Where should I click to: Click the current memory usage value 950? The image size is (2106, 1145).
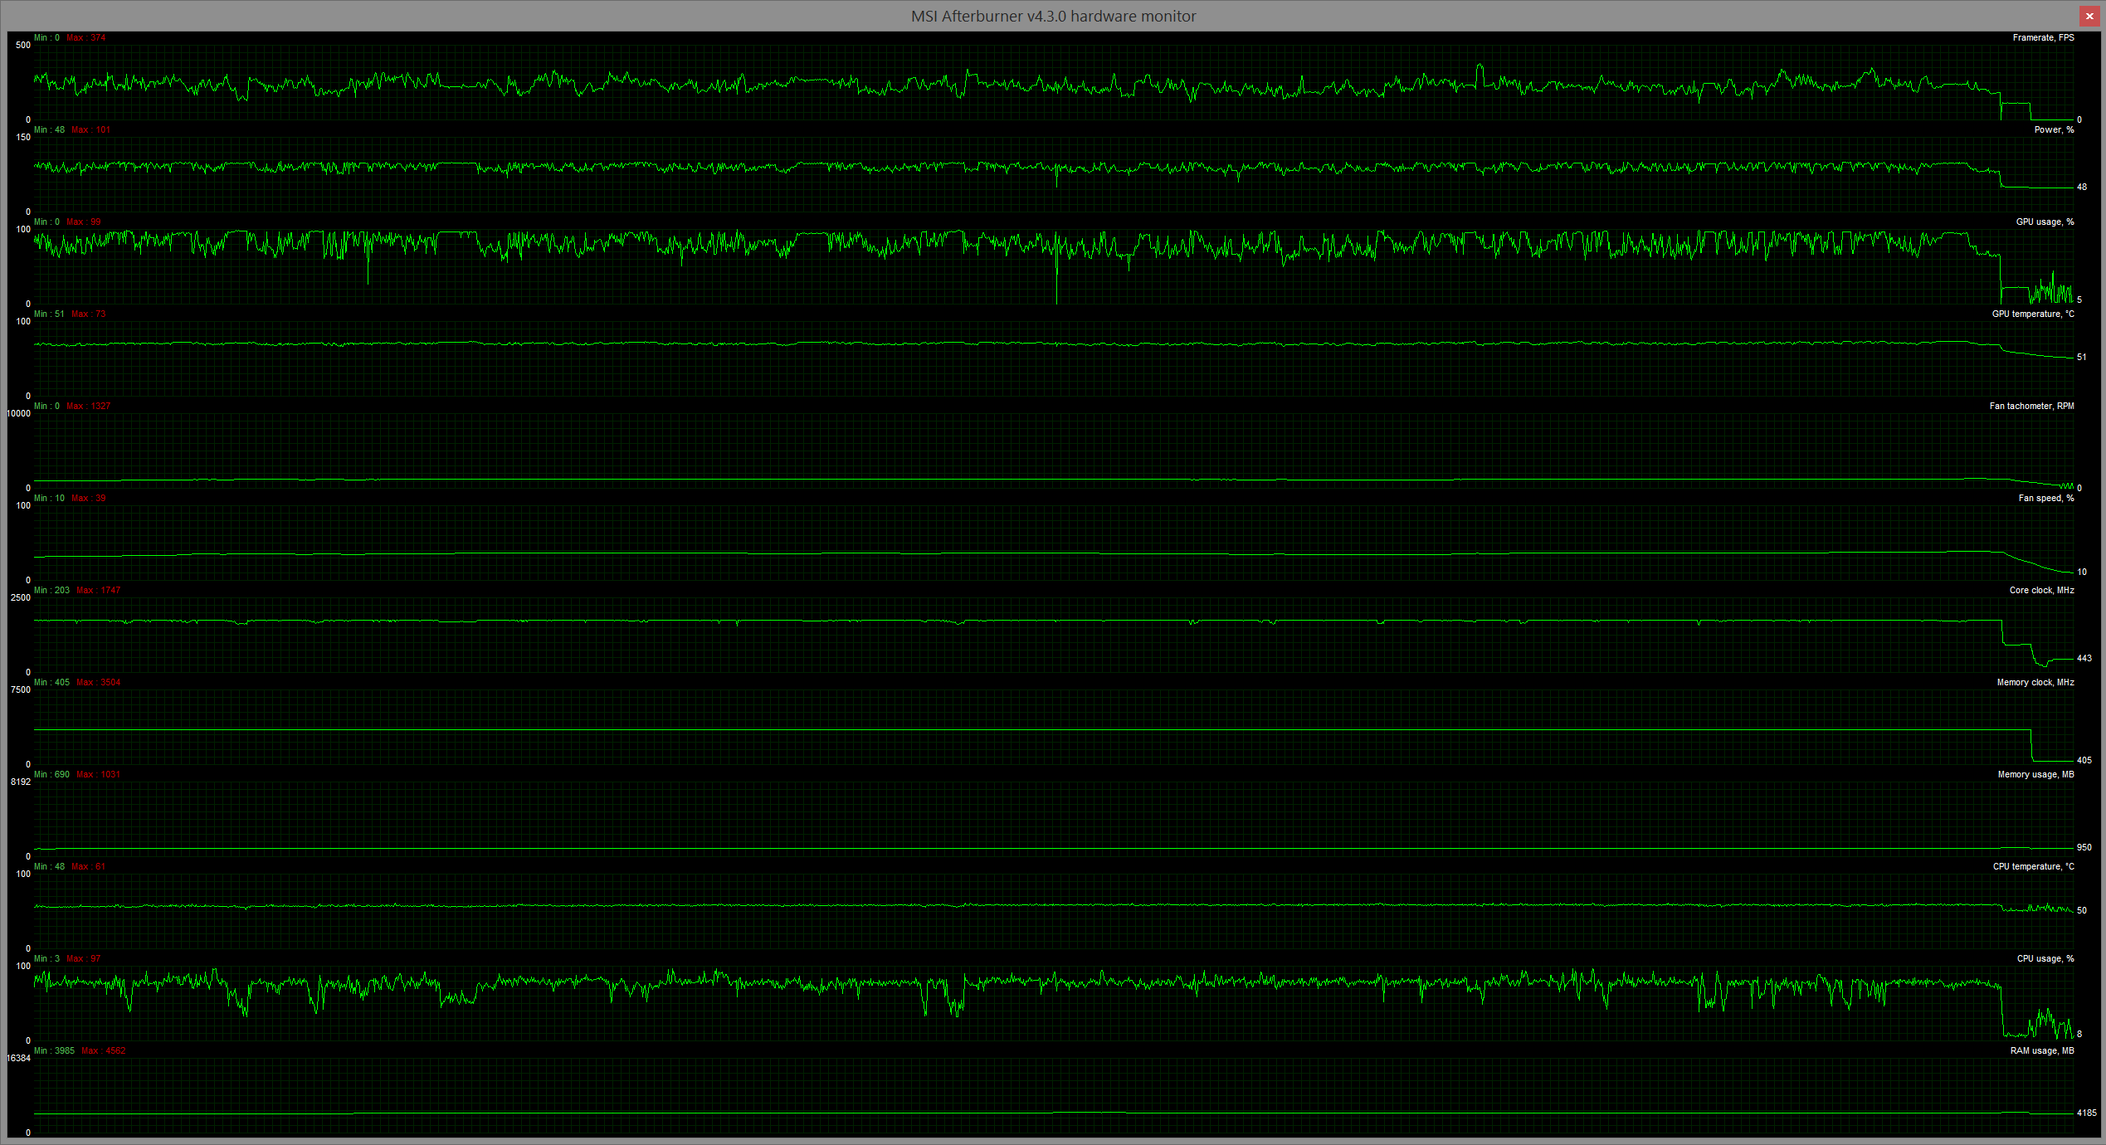pyautogui.click(x=2084, y=847)
